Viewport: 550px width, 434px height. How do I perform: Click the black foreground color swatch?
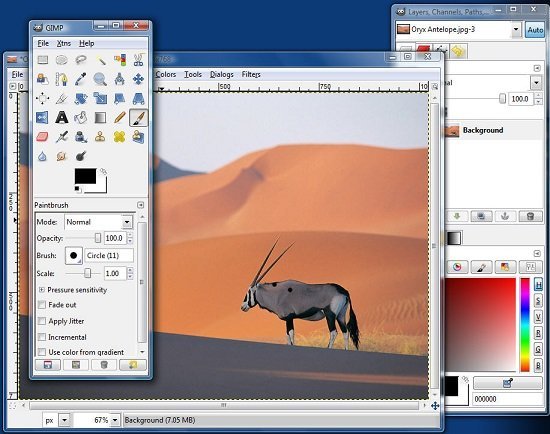pos(85,176)
